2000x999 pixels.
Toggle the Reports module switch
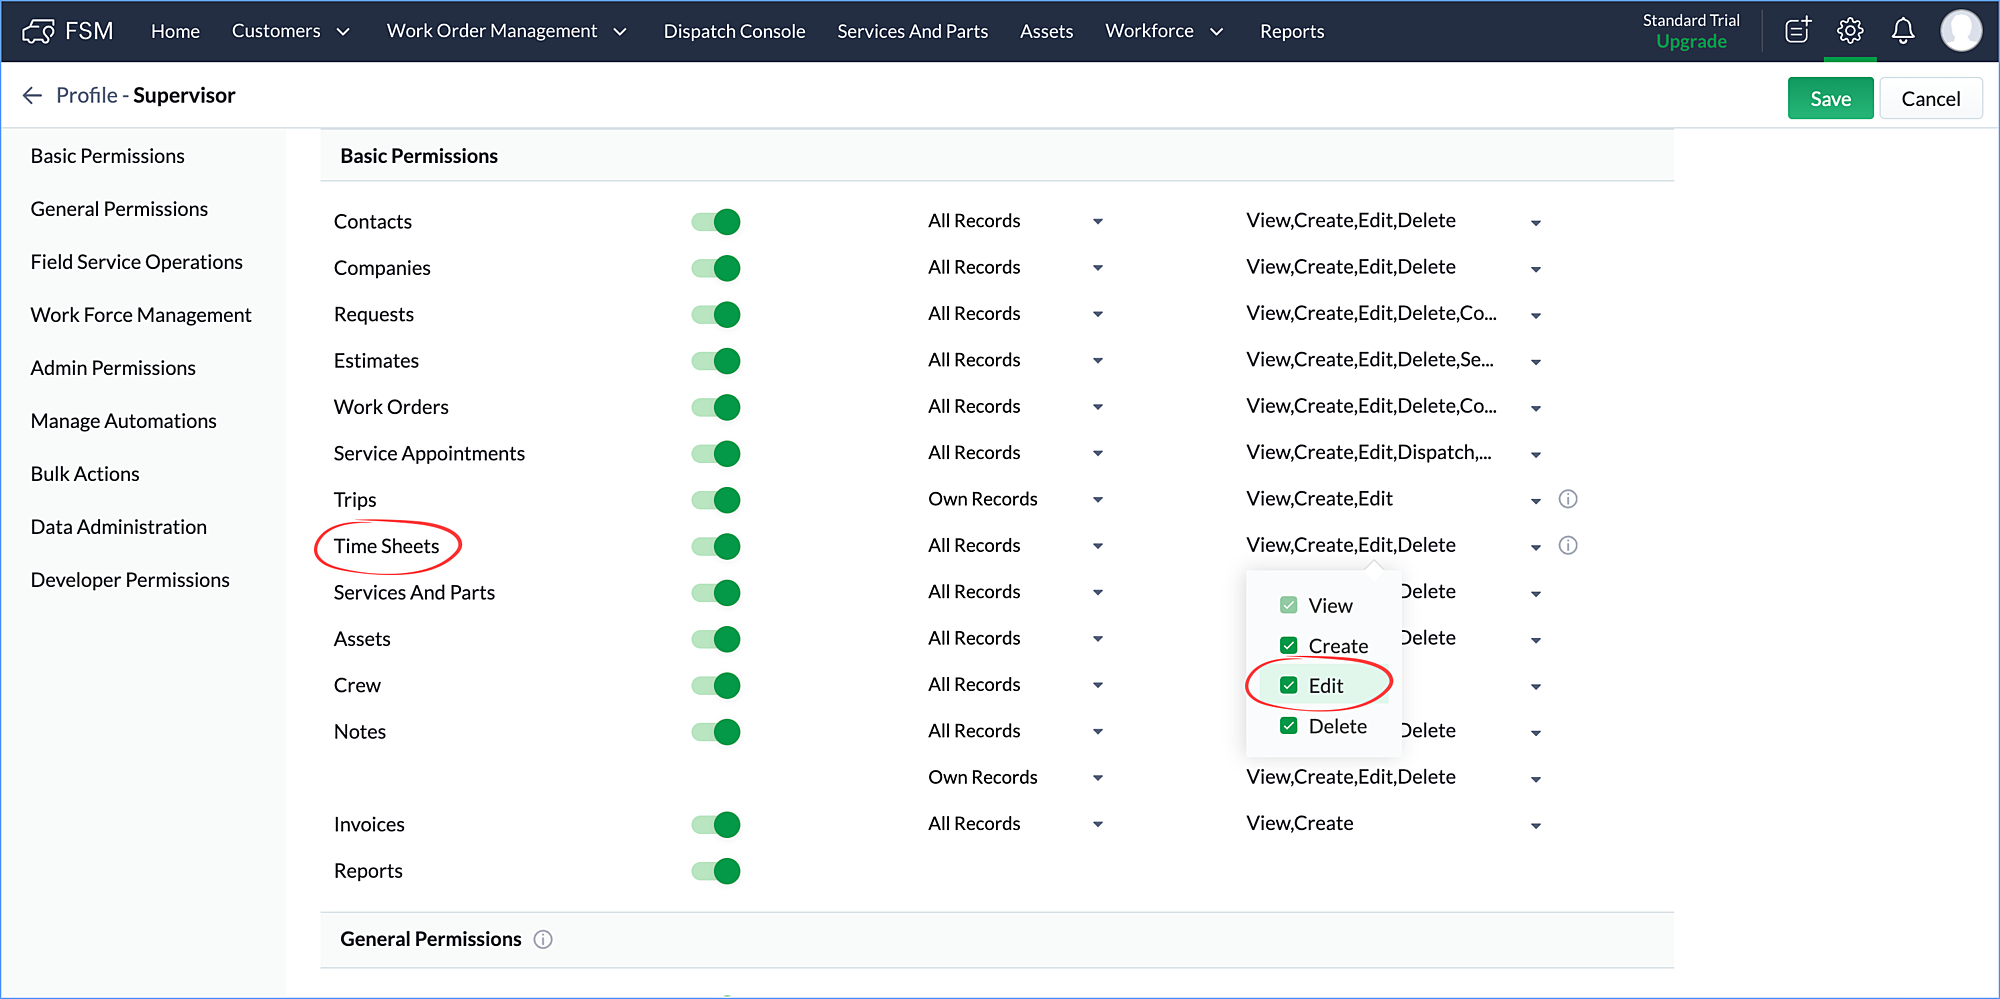(x=715, y=871)
